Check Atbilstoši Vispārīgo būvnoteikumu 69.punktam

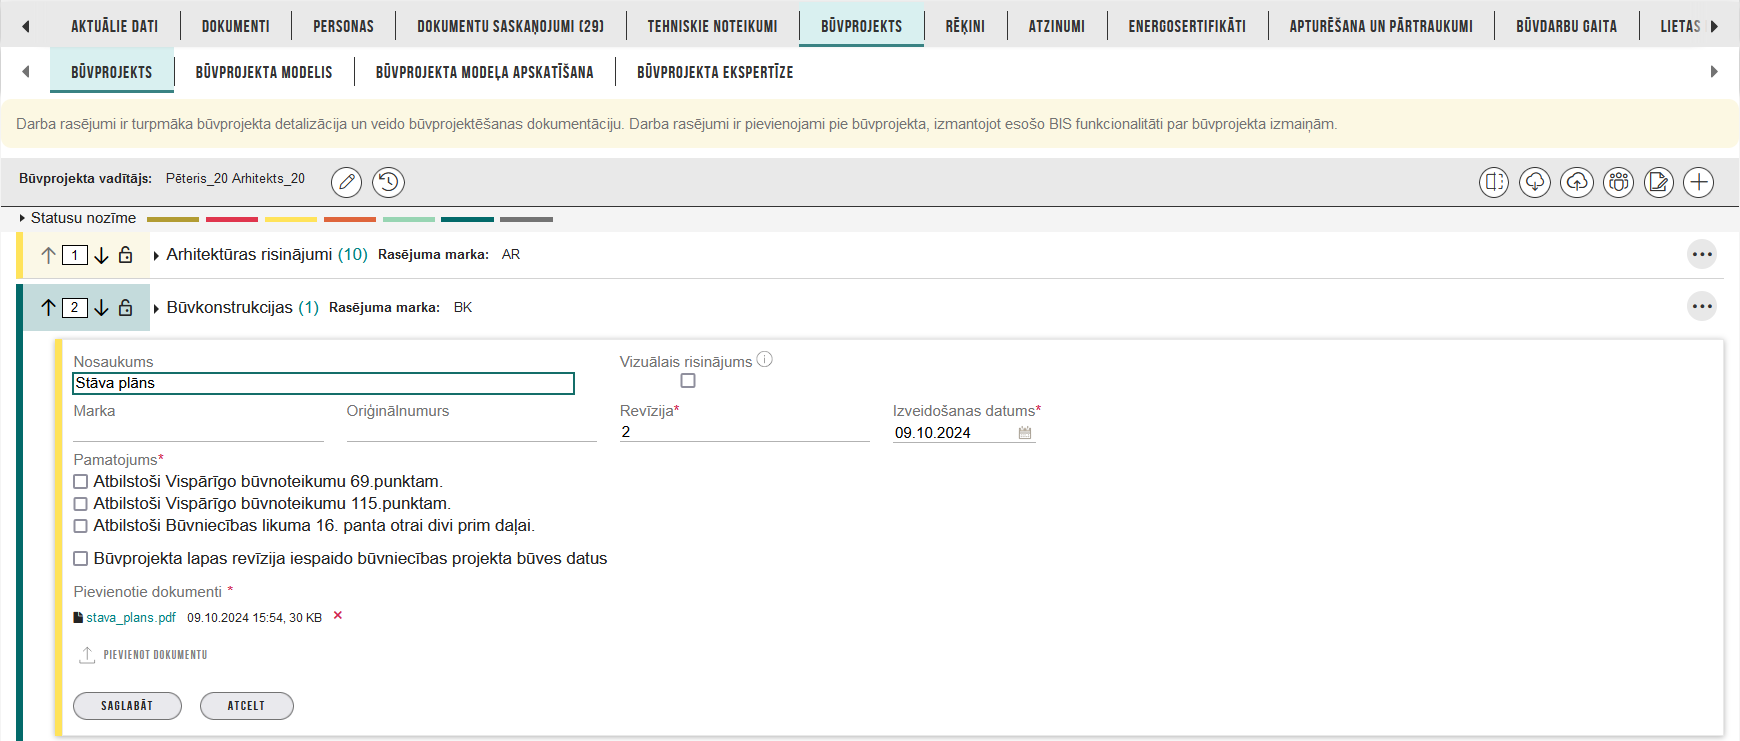81,482
